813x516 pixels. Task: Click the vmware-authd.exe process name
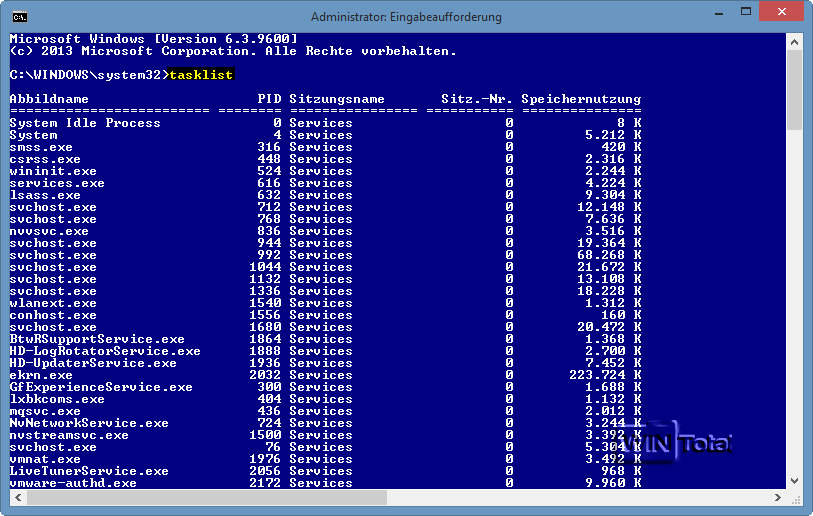pyautogui.click(x=73, y=483)
